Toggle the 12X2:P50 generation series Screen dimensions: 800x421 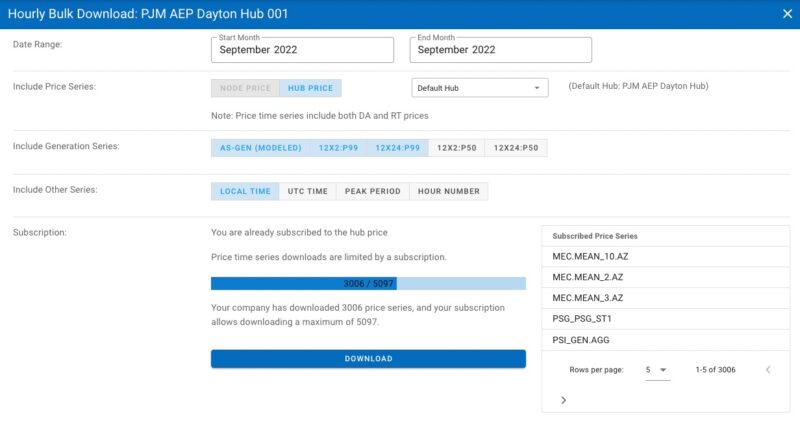pyautogui.click(x=457, y=148)
